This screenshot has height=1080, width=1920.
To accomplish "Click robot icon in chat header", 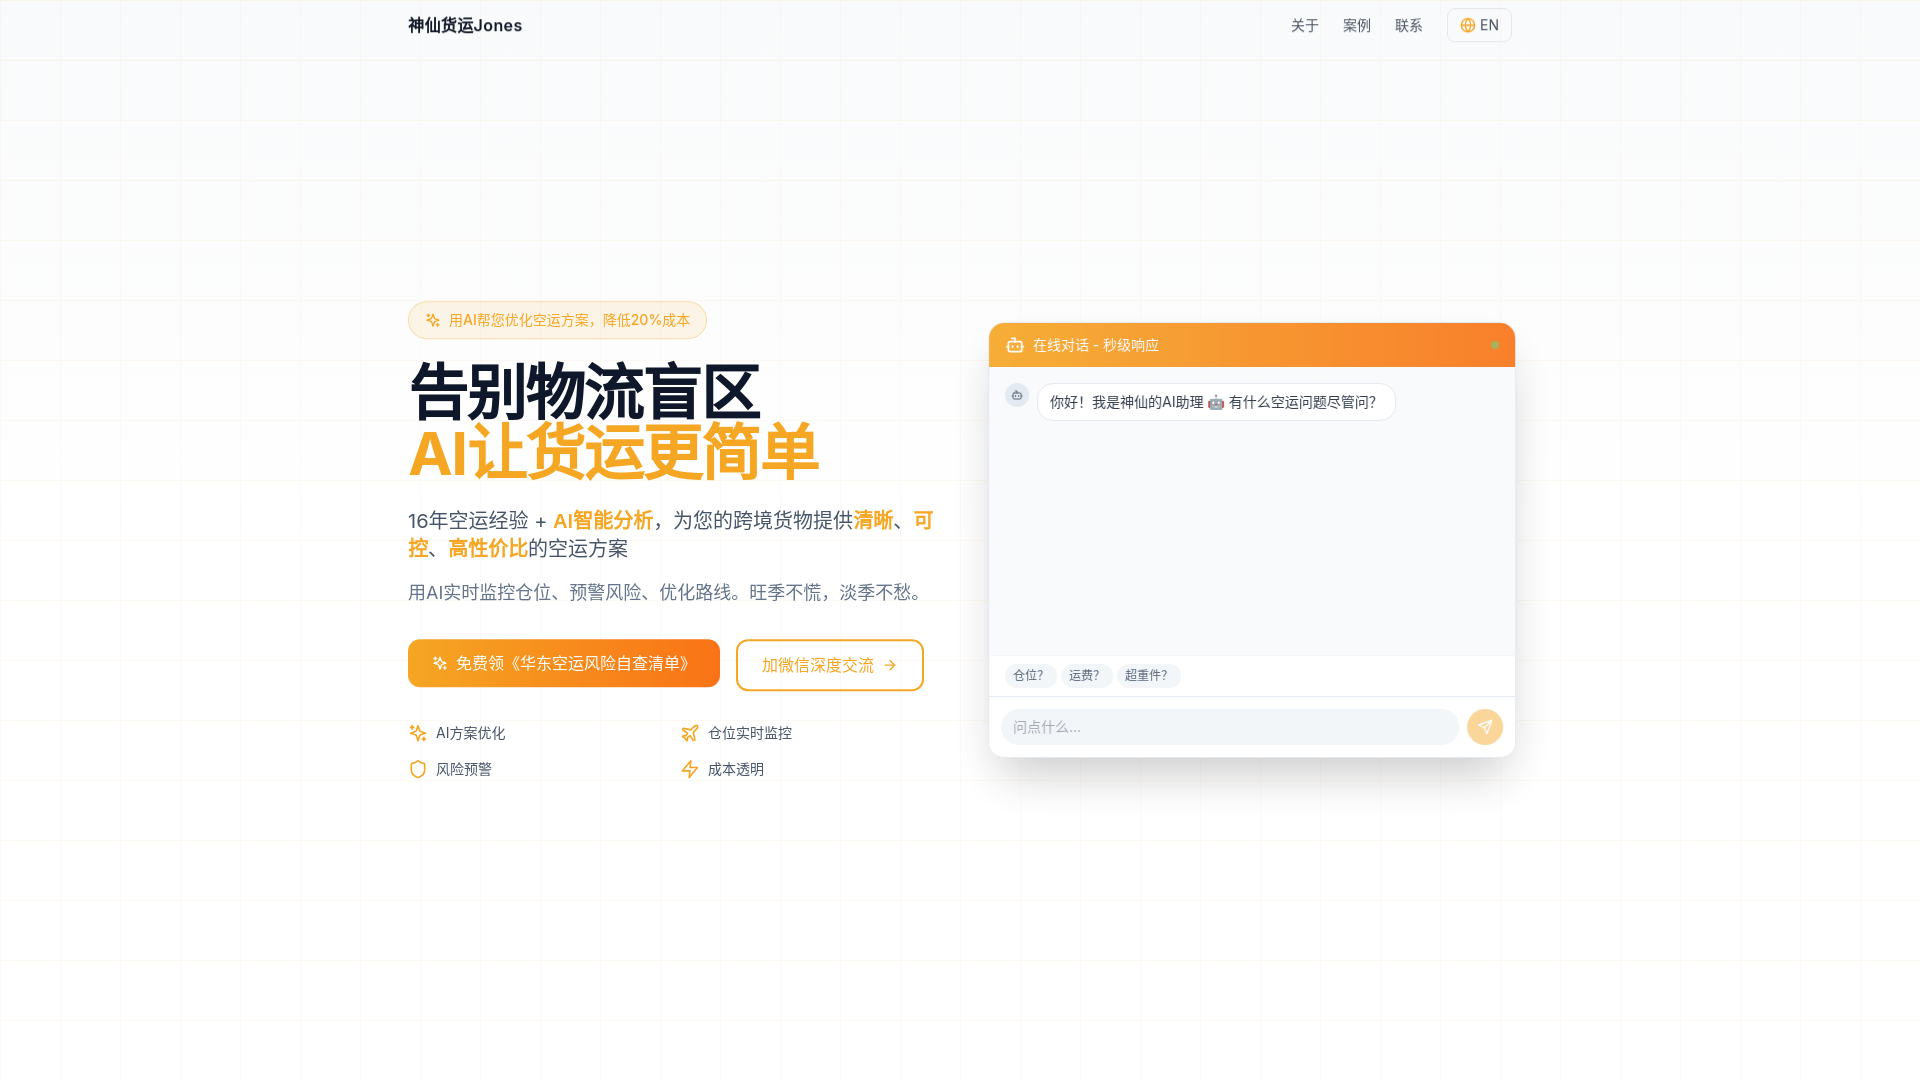I will click(1015, 345).
